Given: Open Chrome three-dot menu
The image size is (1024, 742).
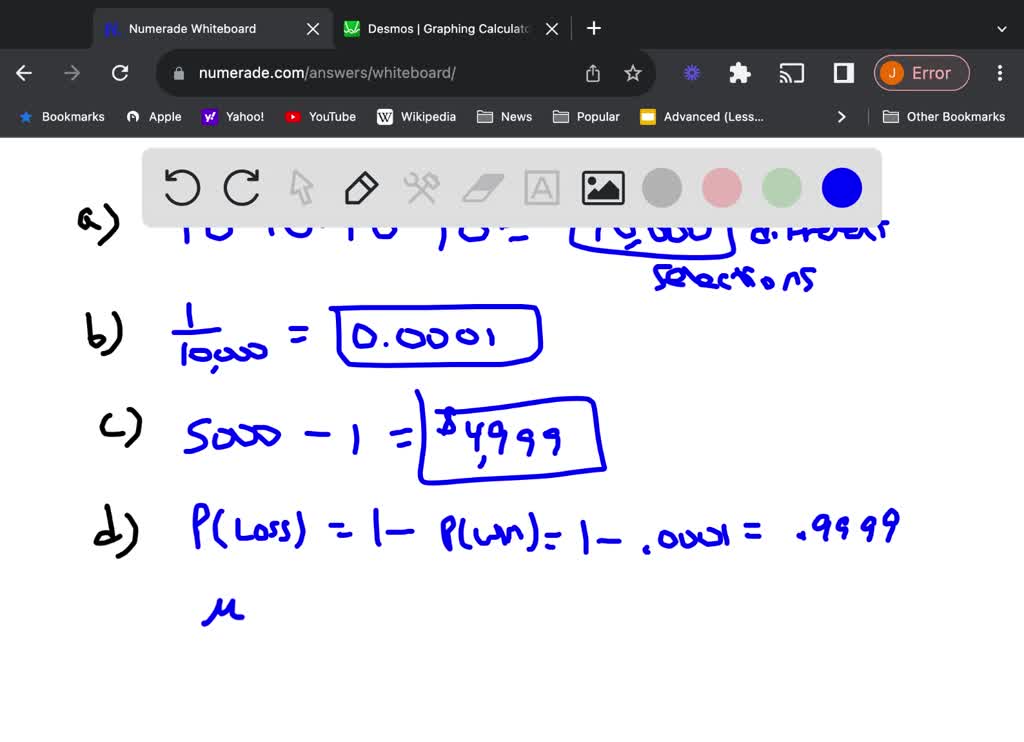Looking at the screenshot, I should pos(1000,73).
